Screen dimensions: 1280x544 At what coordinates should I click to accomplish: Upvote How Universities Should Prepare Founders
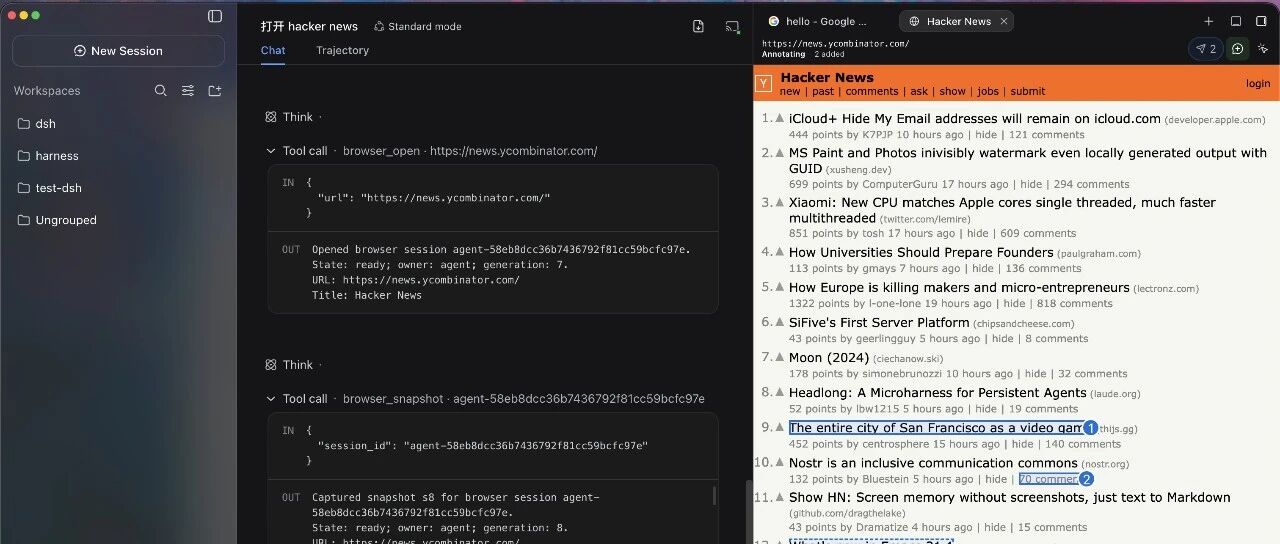click(781, 253)
